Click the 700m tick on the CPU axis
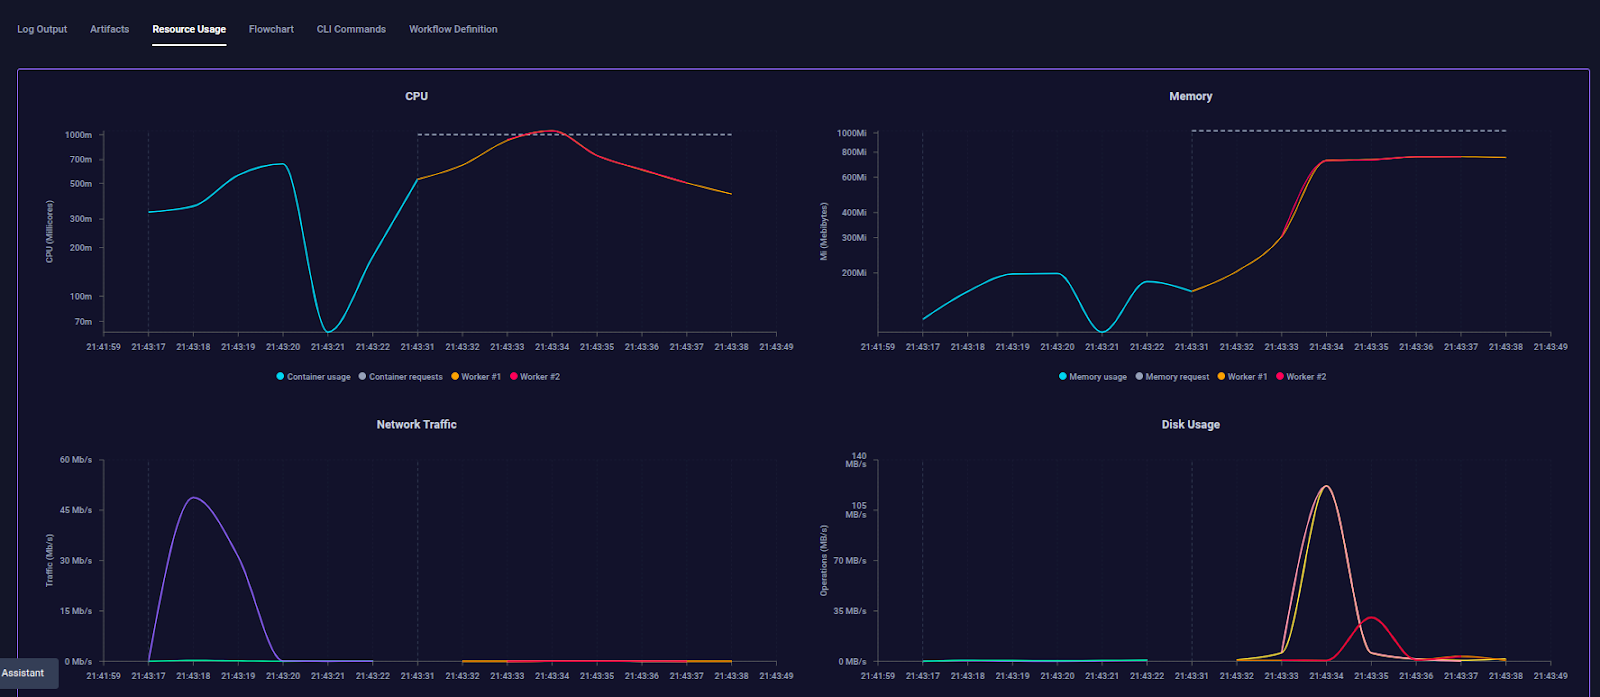This screenshot has height=697, width=1600. [81, 159]
